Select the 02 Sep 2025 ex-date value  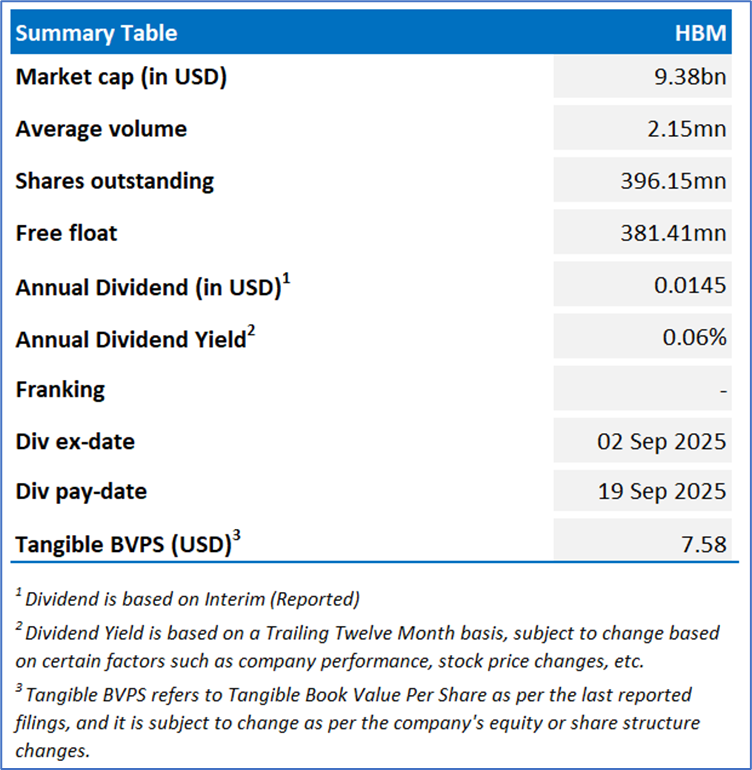click(x=664, y=441)
